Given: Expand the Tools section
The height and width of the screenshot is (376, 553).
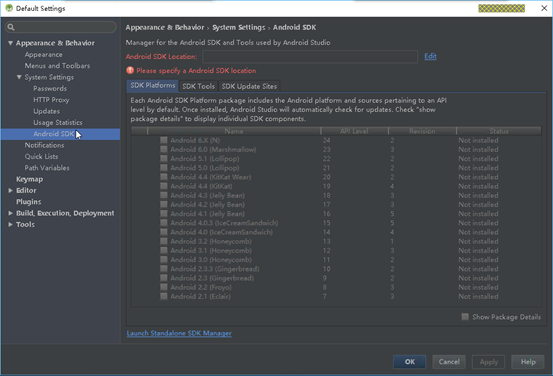Looking at the screenshot, I should [x=10, y=224].
